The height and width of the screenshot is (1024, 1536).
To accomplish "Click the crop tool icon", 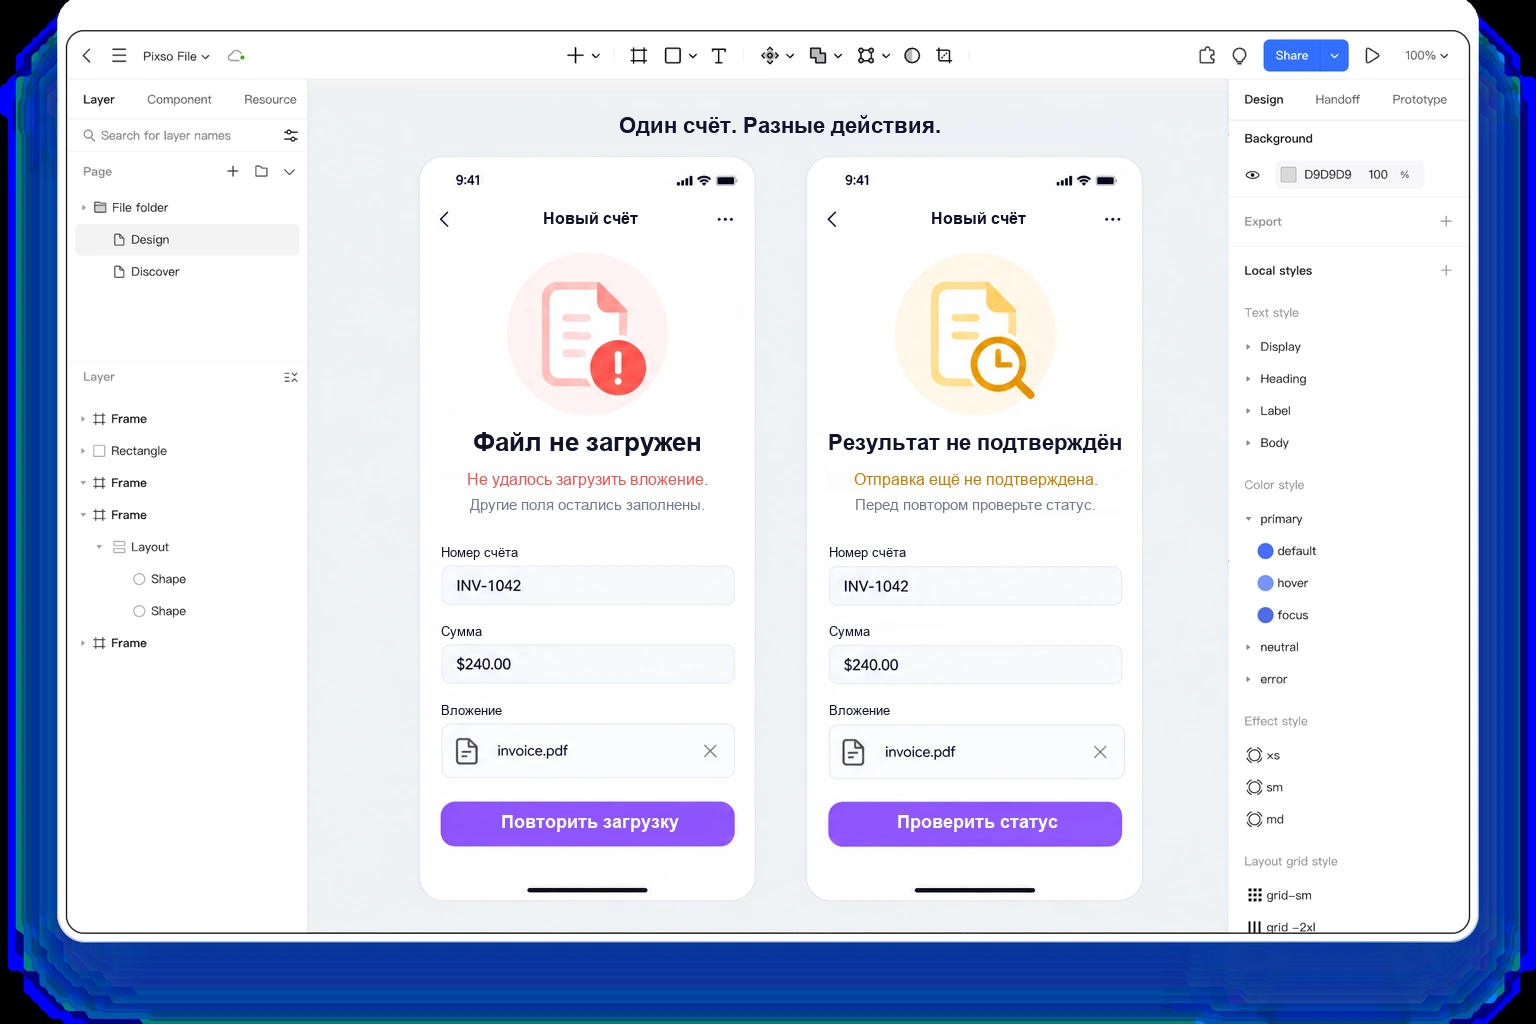I will click(944, 56).
